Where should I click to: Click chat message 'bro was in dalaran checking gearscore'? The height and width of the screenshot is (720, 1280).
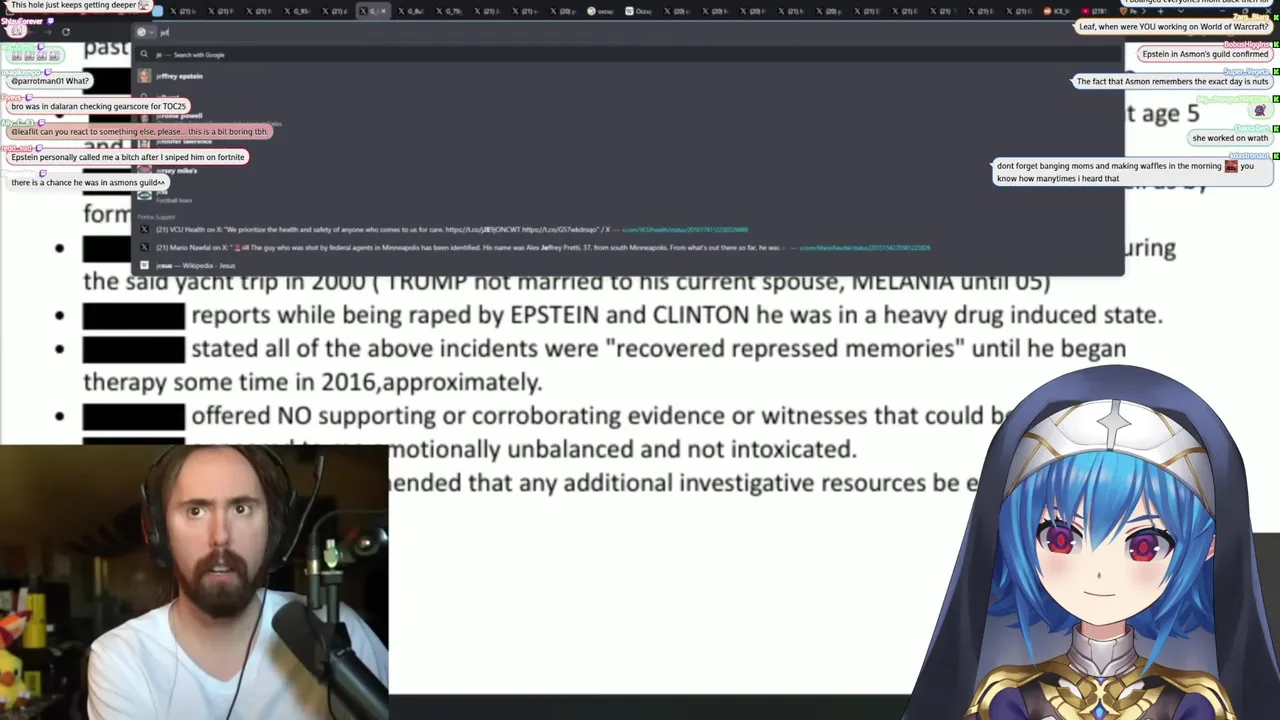click(98, 106)
